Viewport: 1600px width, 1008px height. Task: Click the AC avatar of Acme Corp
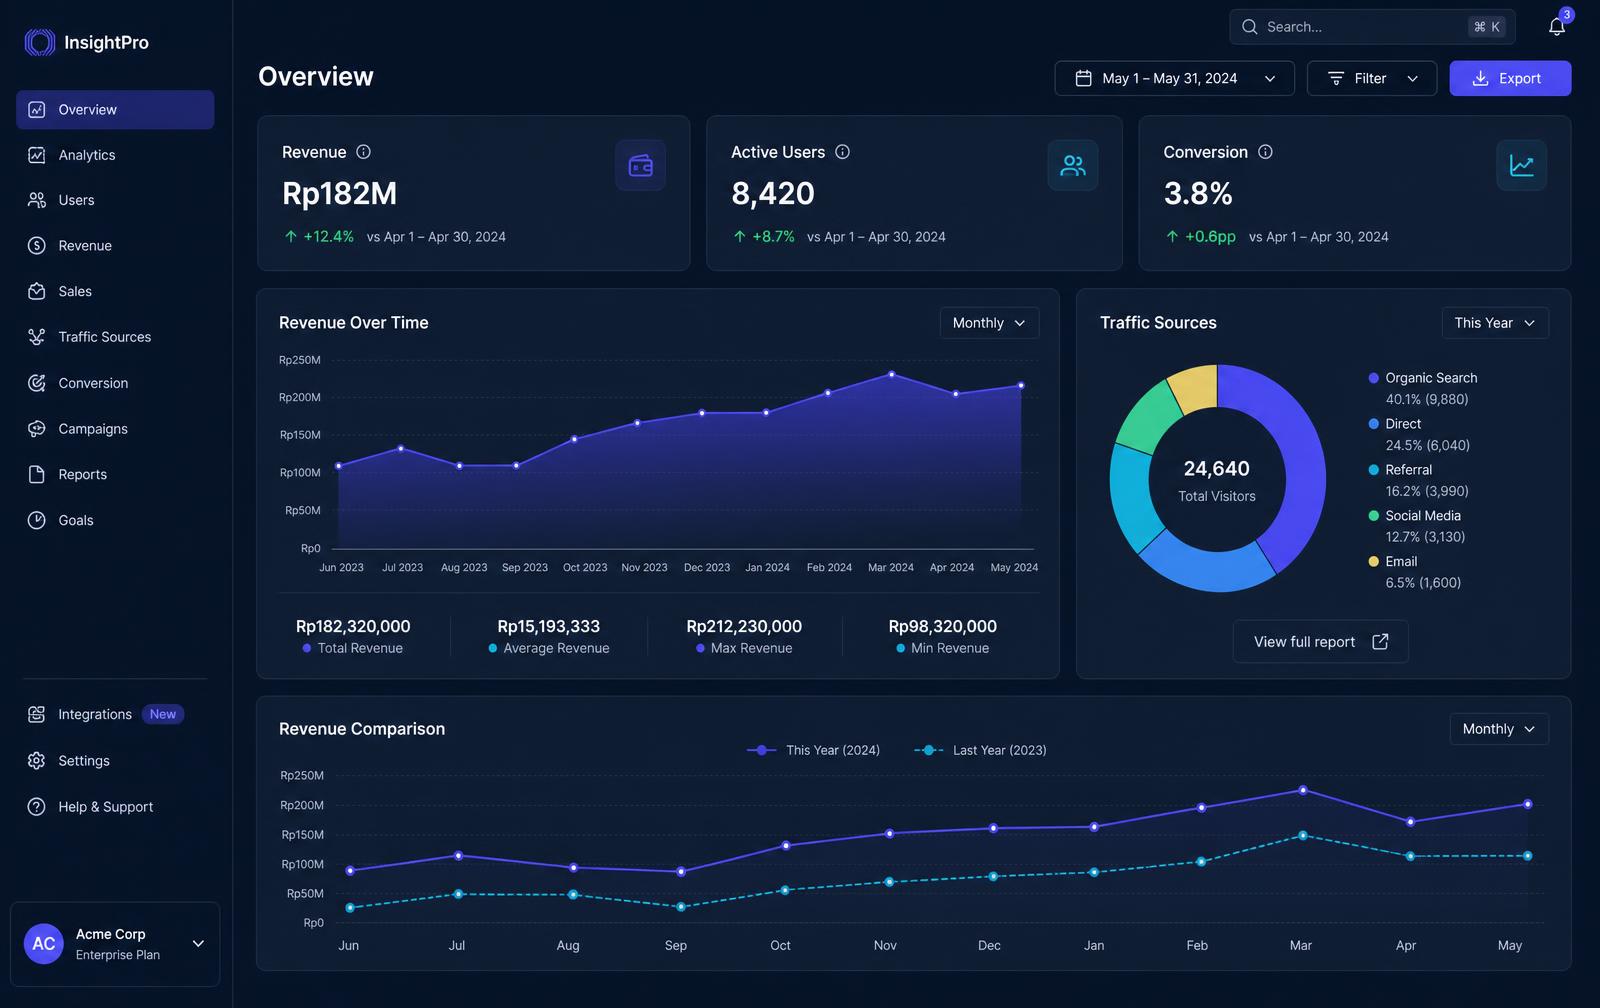44,944
